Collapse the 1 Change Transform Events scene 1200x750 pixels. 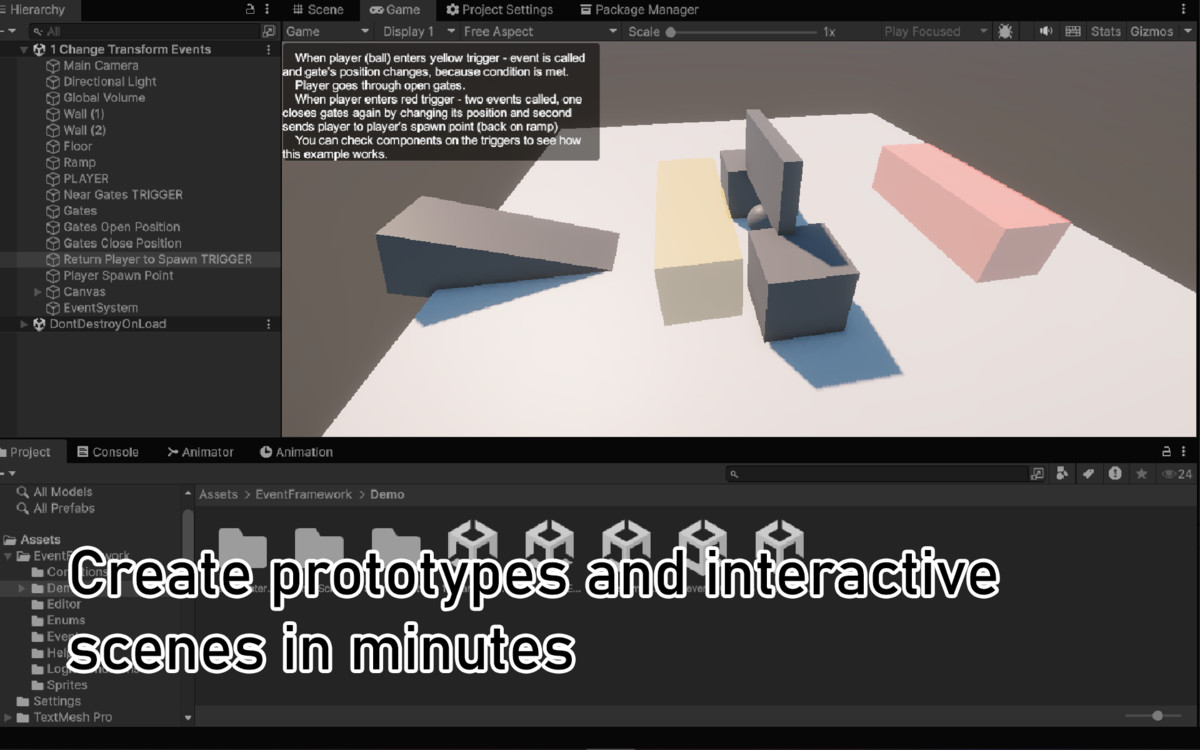(24, 49)
